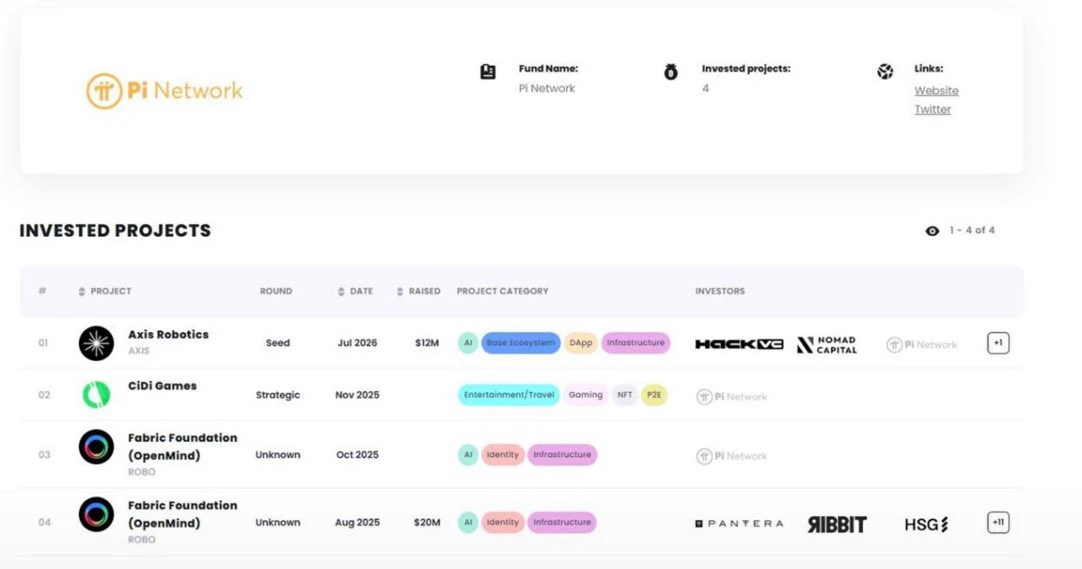Click Identity tag in Aug 2025 row
Screen dimensions: 1082x569
pyautogui.click(x=502, y=523)
